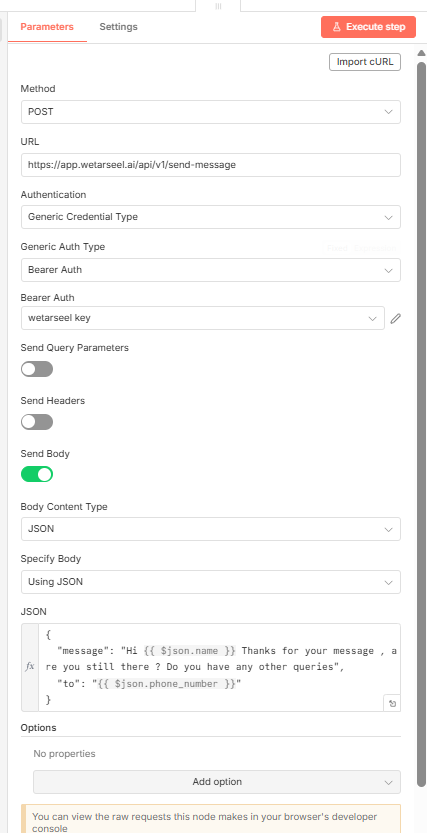Click the 'Options' section heading
The width and height of the screenshot is (427, 833).
click(38, 727)
